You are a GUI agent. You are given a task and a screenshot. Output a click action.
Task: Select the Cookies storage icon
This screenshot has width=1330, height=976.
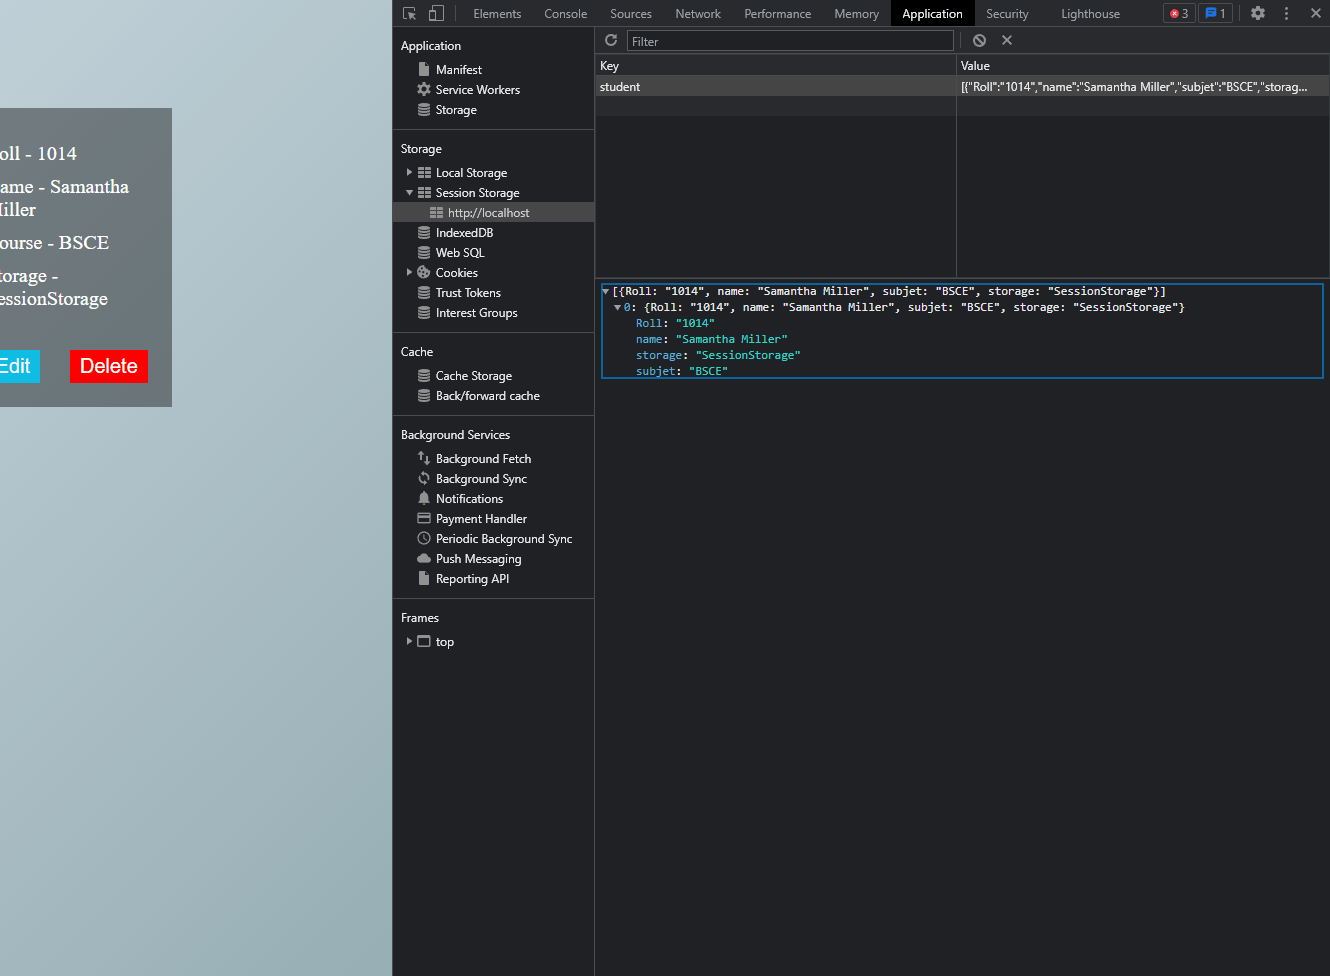(425, 272)
